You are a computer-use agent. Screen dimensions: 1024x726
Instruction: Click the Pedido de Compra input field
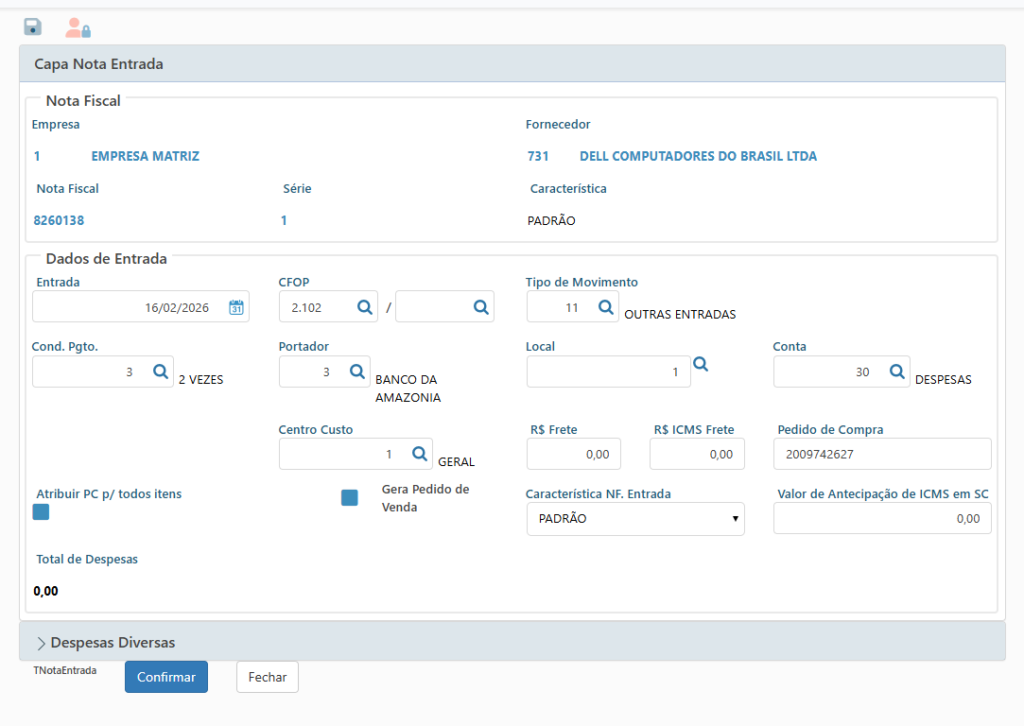click(882, 454)
